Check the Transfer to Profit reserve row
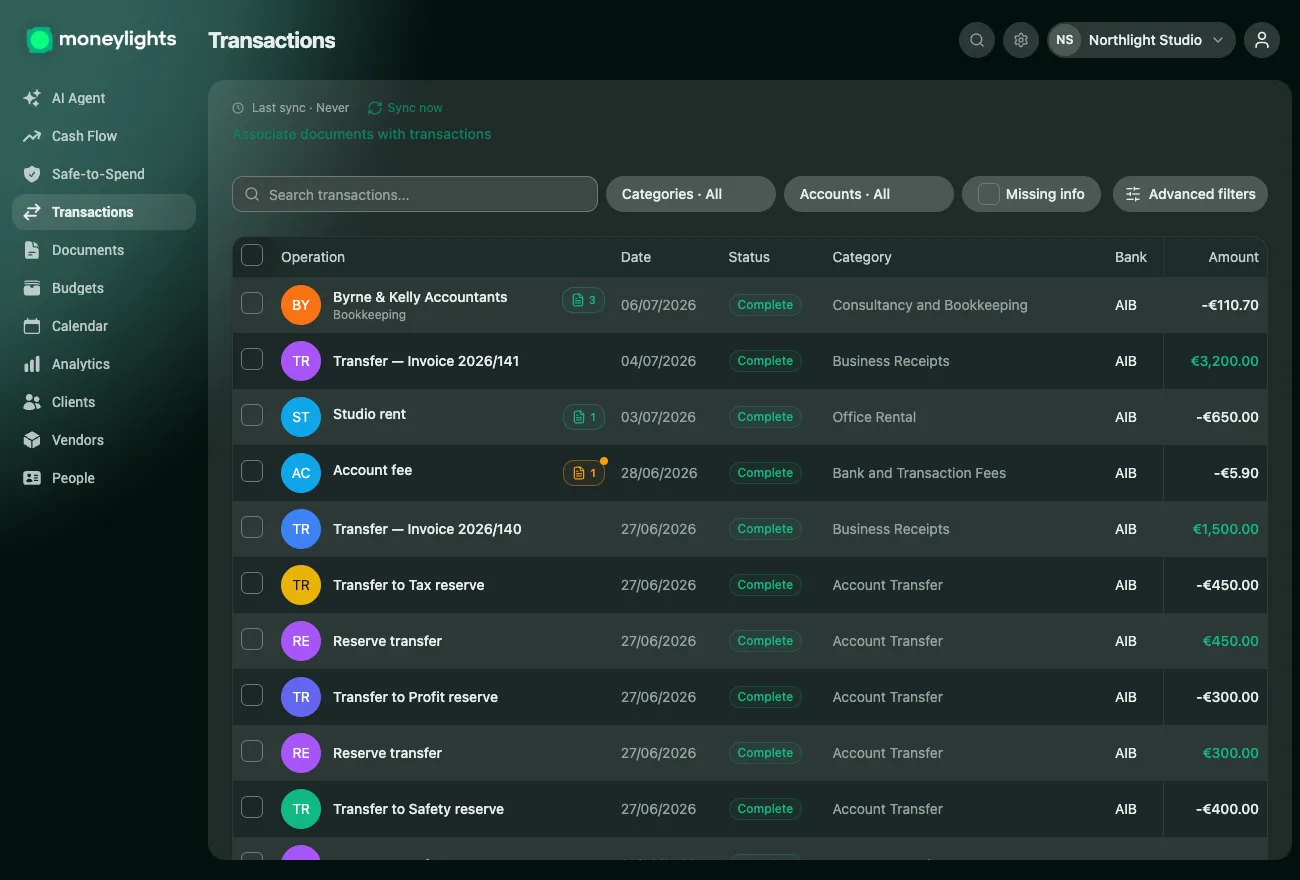The height and width of the screenshot is (880, 1300). [252, 695]
